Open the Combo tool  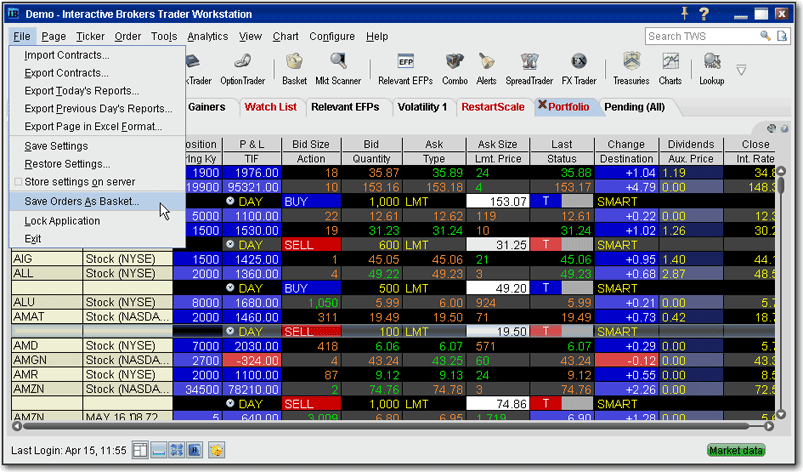click(x=455, y=70)
